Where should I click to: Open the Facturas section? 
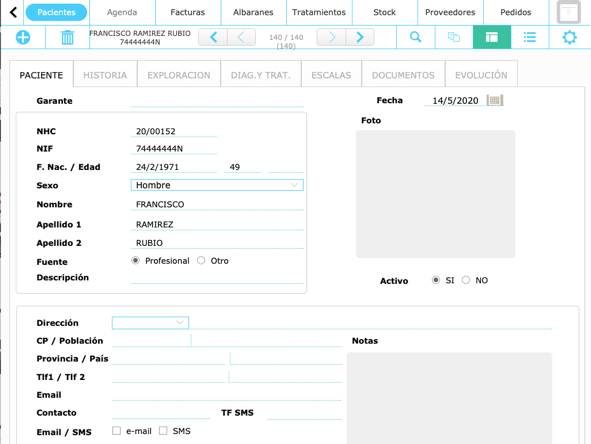pyautogui.click(x=188, y=12)
